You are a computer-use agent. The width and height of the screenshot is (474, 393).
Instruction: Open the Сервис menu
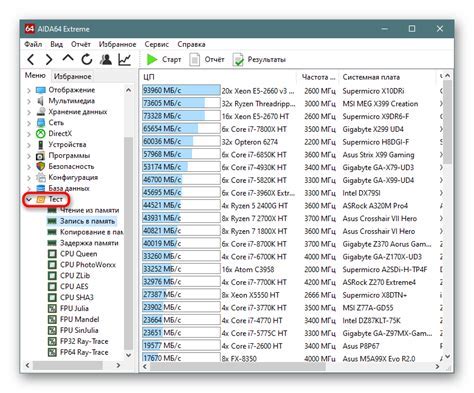[x=156, y=44]
